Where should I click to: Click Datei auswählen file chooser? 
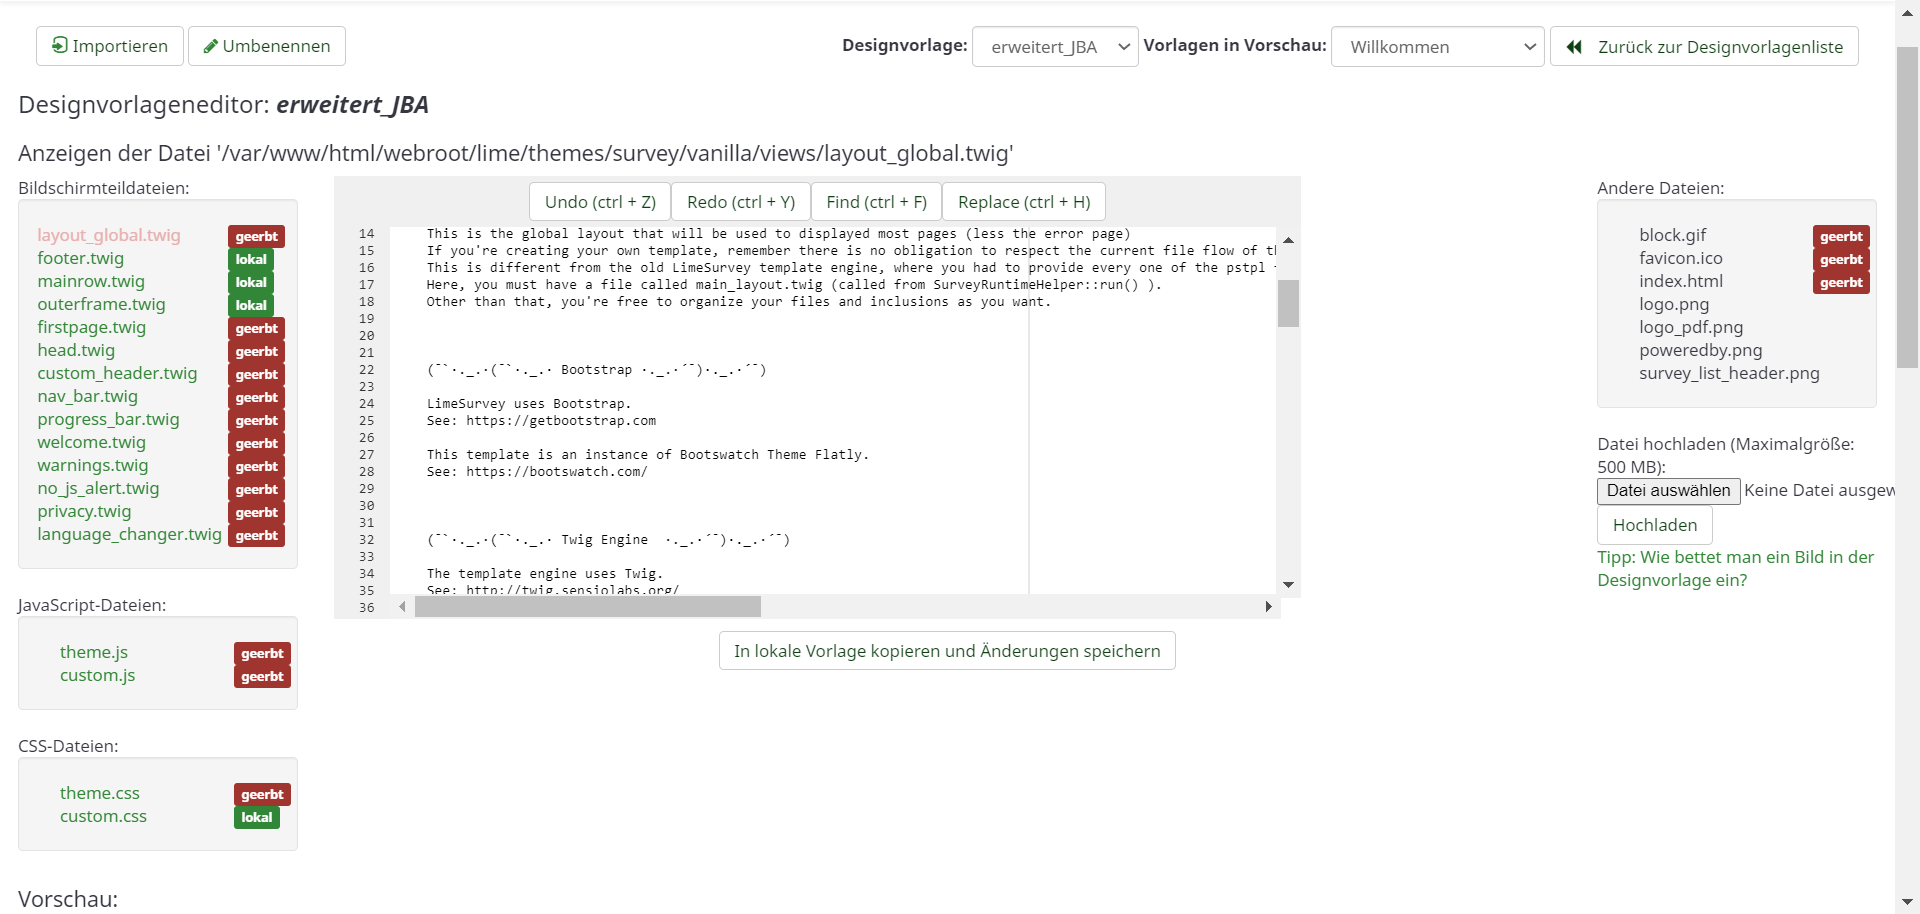pos(1667,491)
